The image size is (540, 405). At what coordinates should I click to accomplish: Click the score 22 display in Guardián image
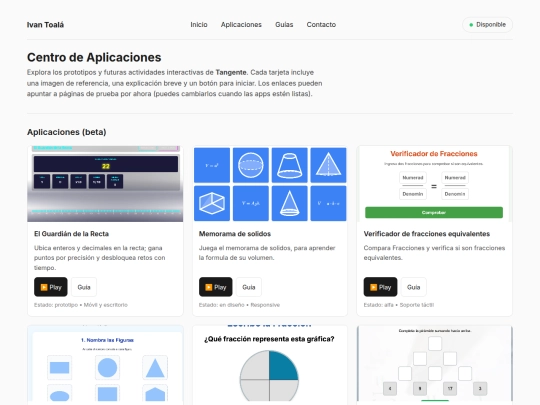pos(106,166)
